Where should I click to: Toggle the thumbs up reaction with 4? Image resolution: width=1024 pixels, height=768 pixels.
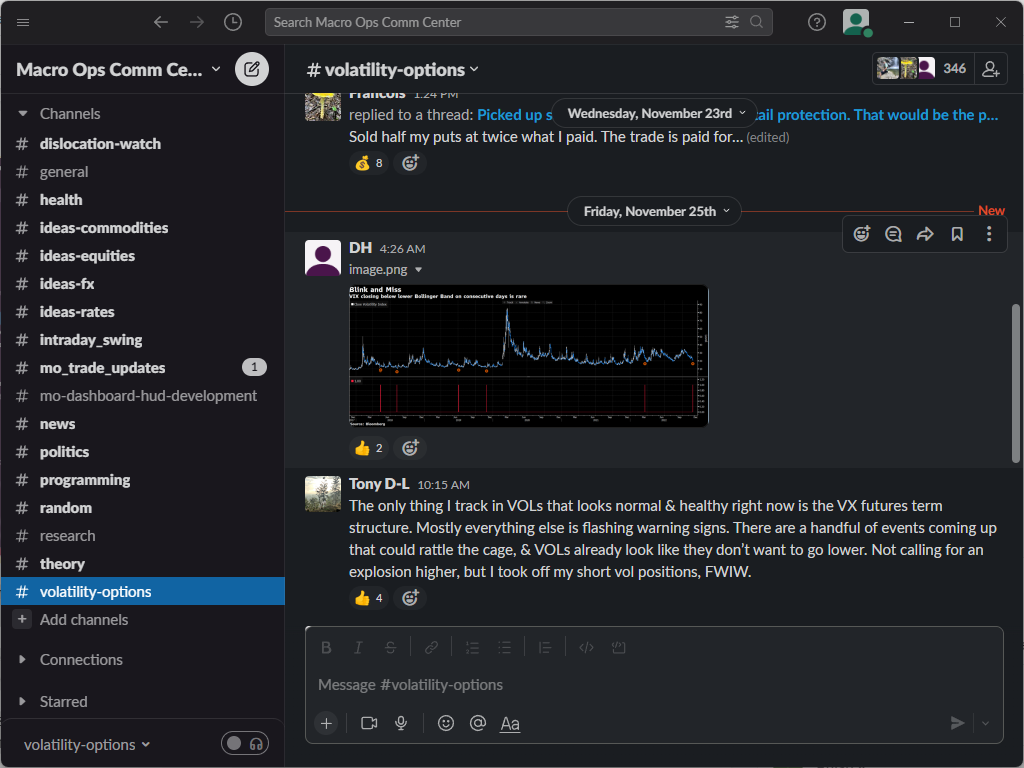(368, 598)
